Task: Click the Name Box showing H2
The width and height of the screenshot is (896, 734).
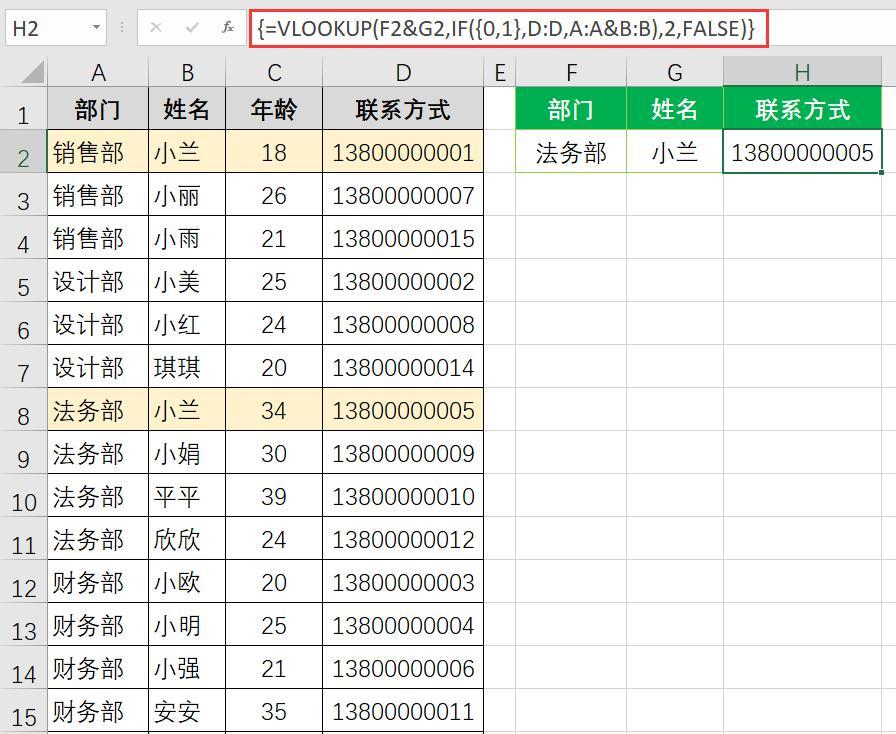Action: [x=55, y=27]
